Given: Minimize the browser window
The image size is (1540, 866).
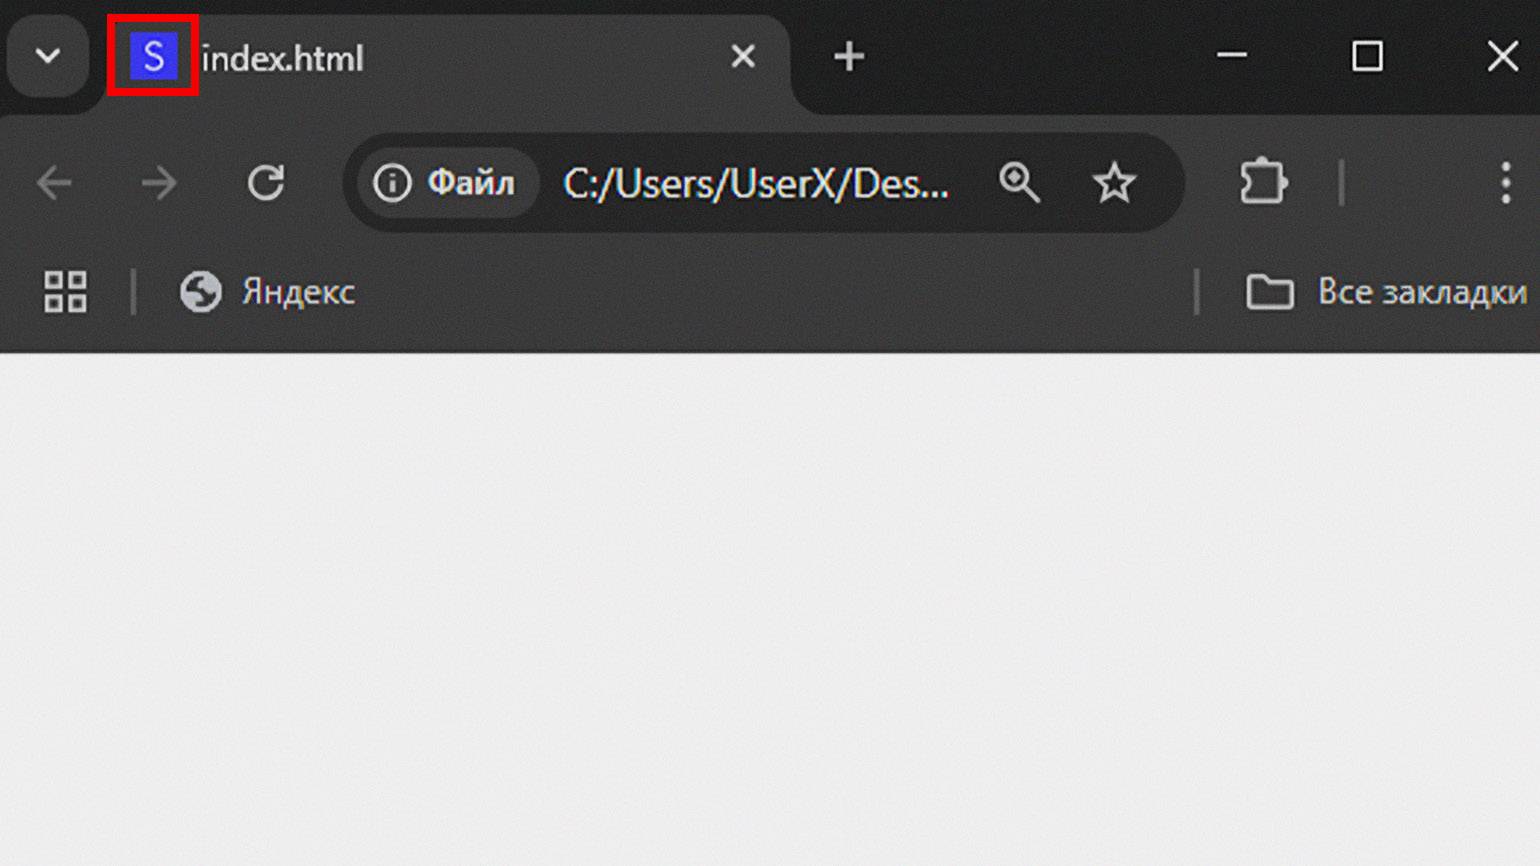Looking at the screenshot, I should coord(1232,56).
